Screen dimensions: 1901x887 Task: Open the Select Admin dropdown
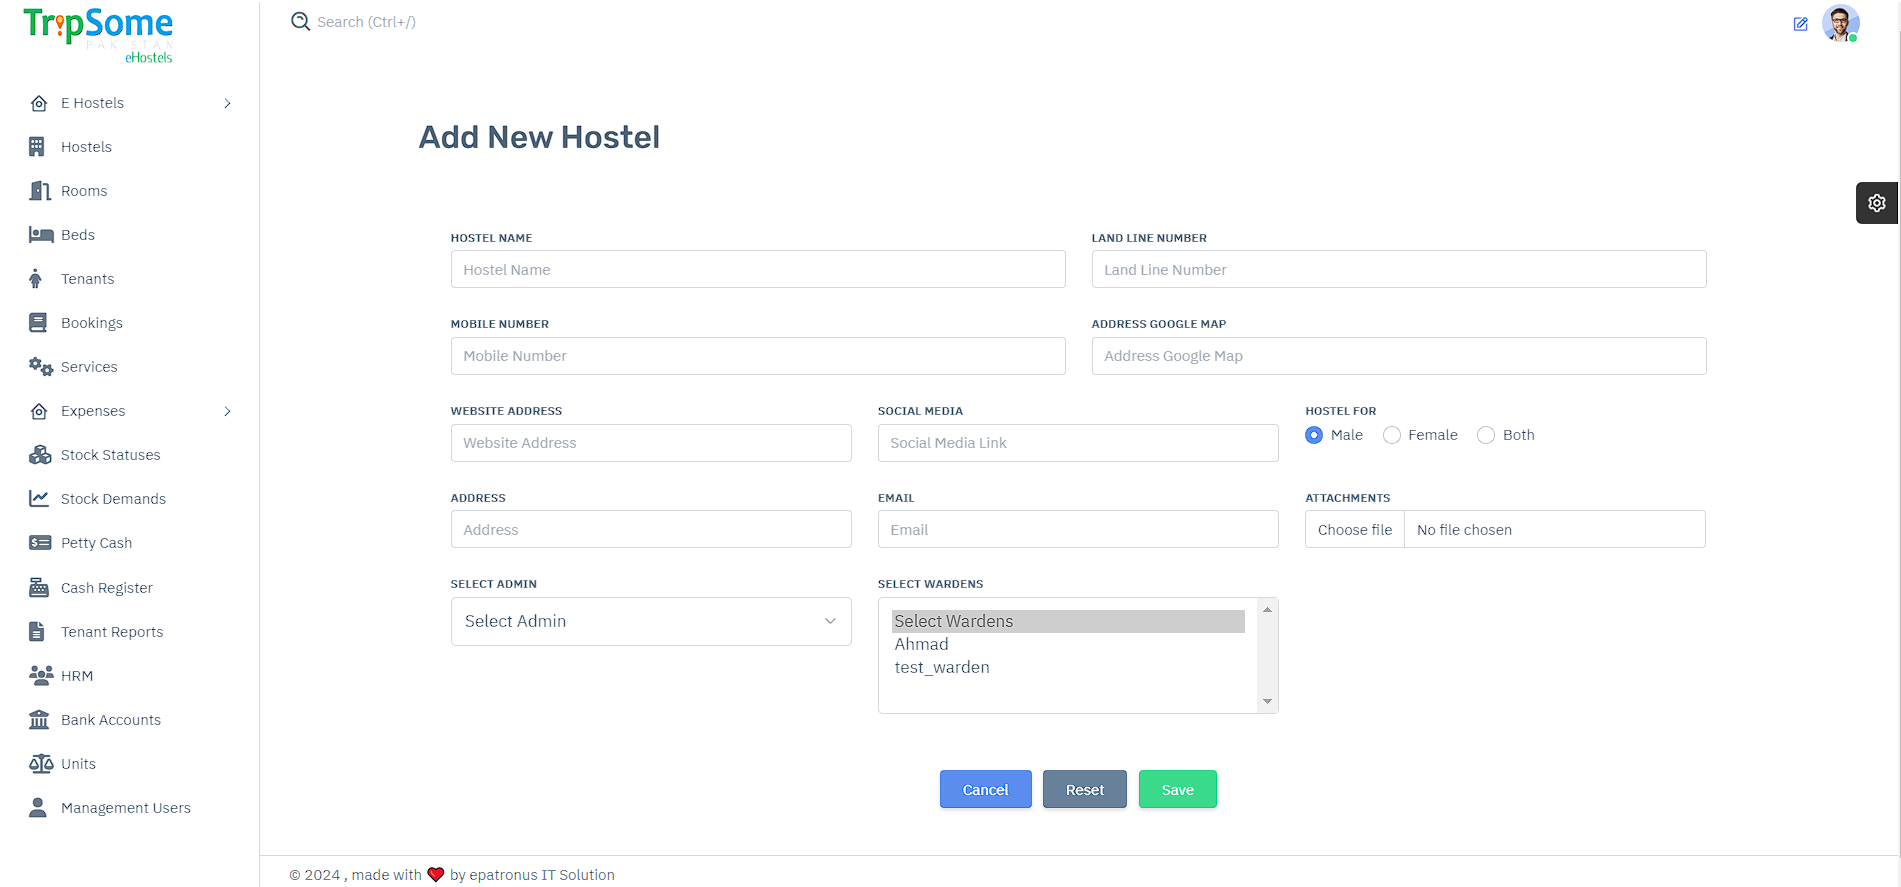point(651,621)
